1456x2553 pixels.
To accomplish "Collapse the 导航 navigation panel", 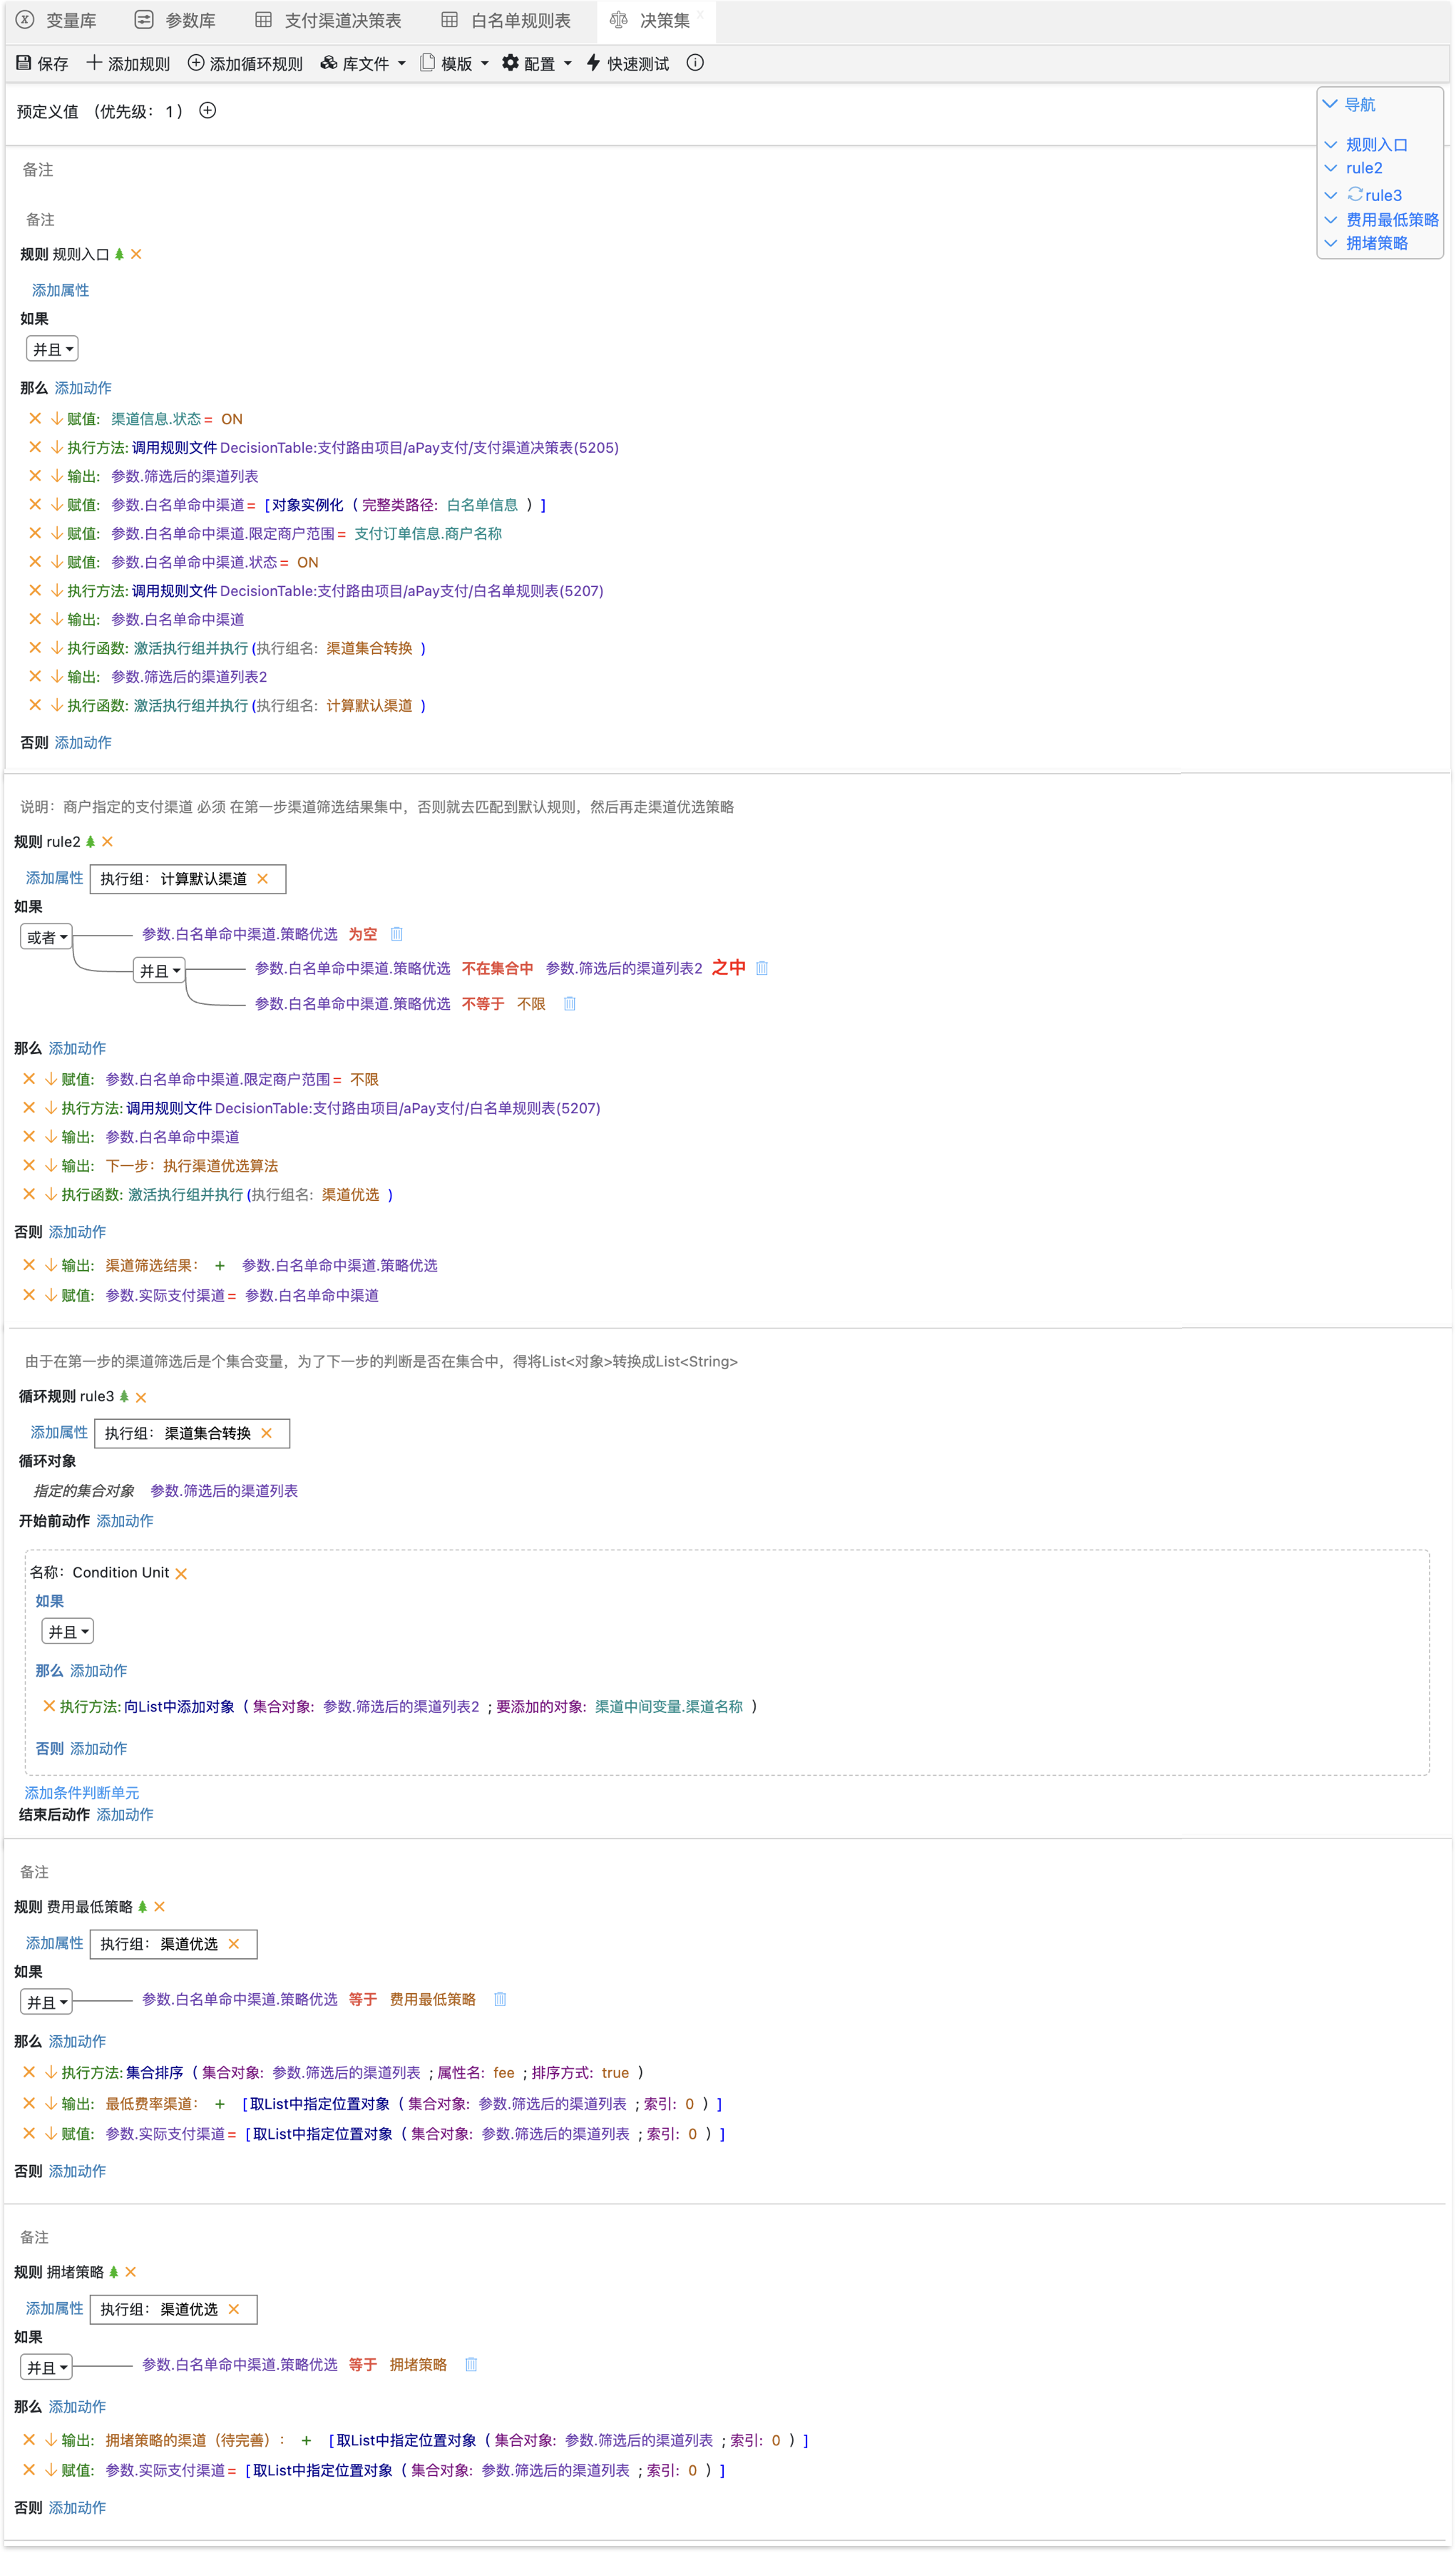I will [1330, 104].
